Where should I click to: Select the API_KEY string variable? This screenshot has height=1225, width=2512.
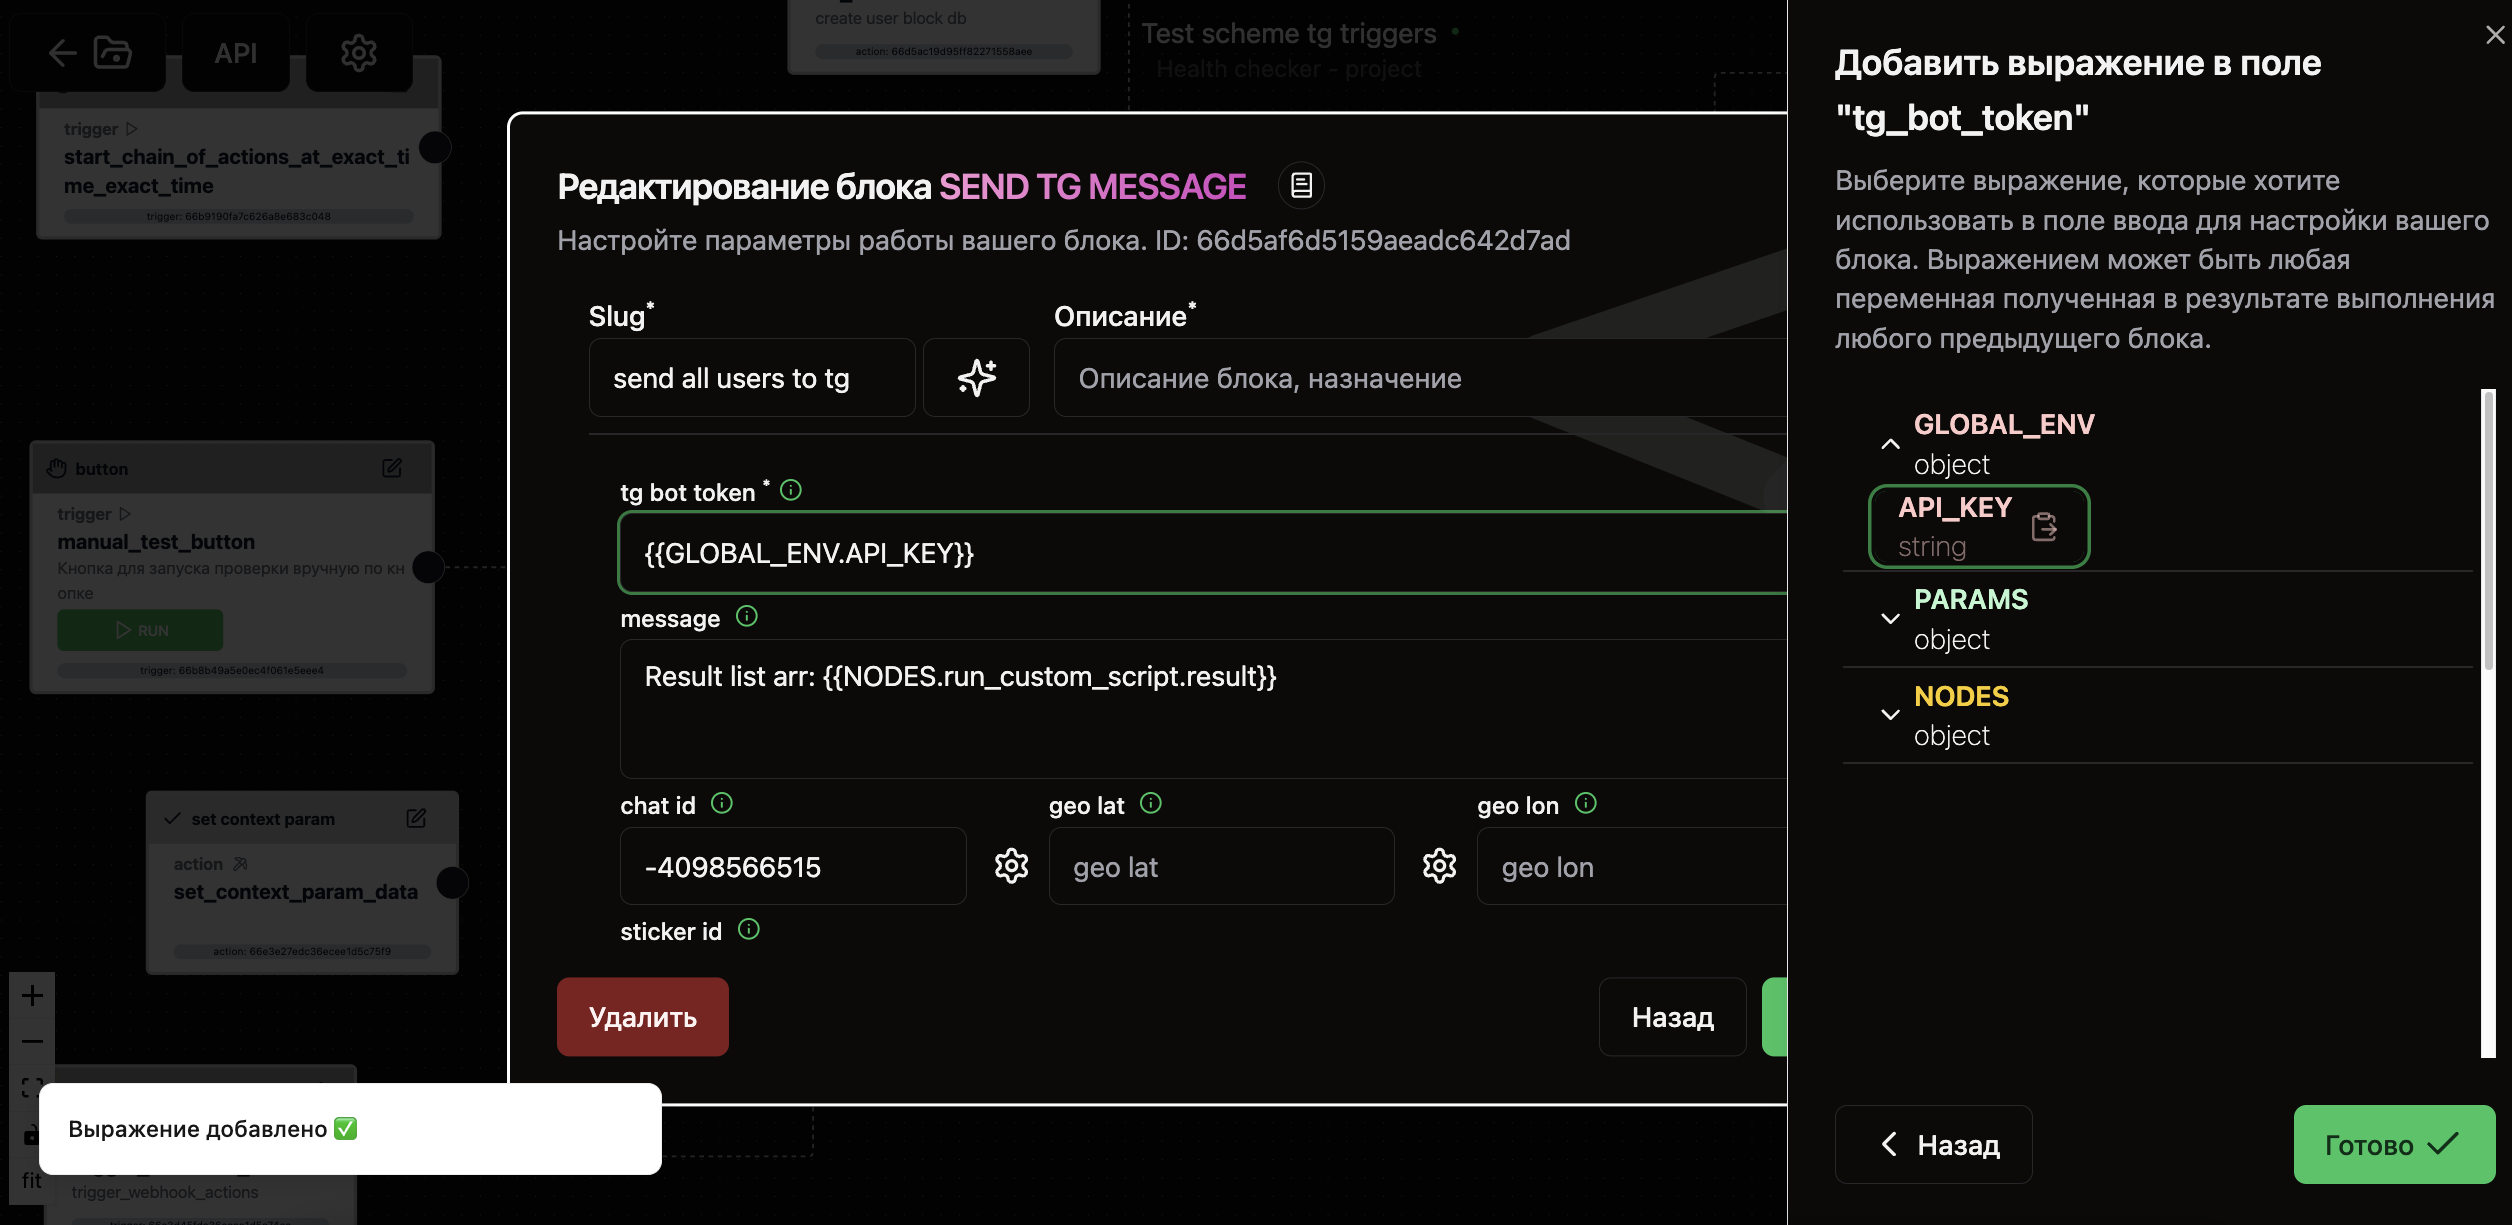(1955, 526)
